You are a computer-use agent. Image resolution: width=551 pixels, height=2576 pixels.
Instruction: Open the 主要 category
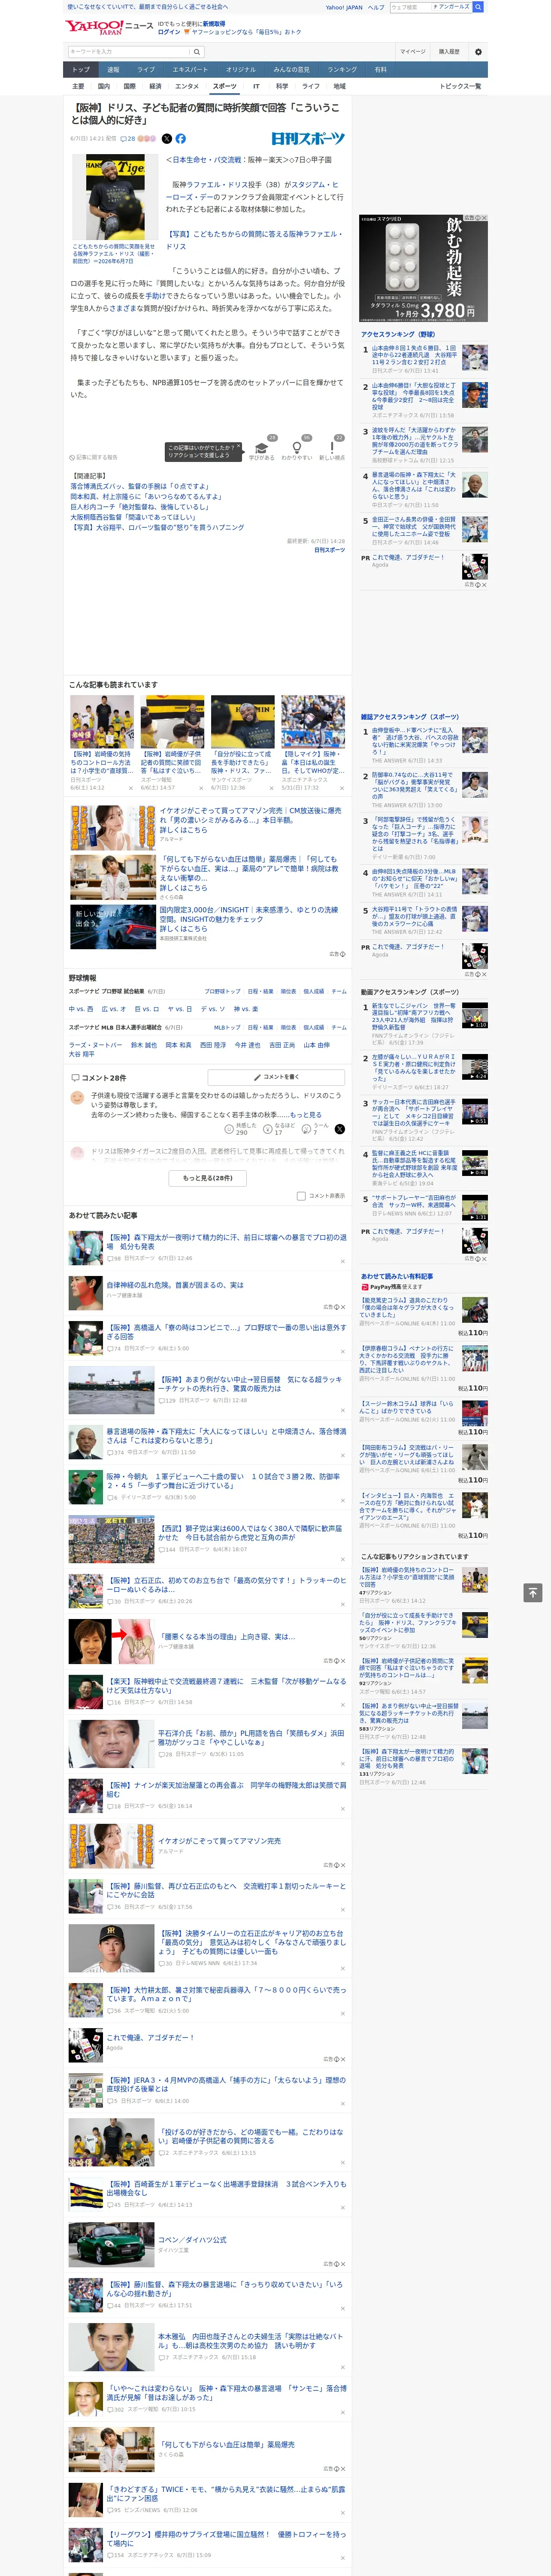click(x=78, y=86)
